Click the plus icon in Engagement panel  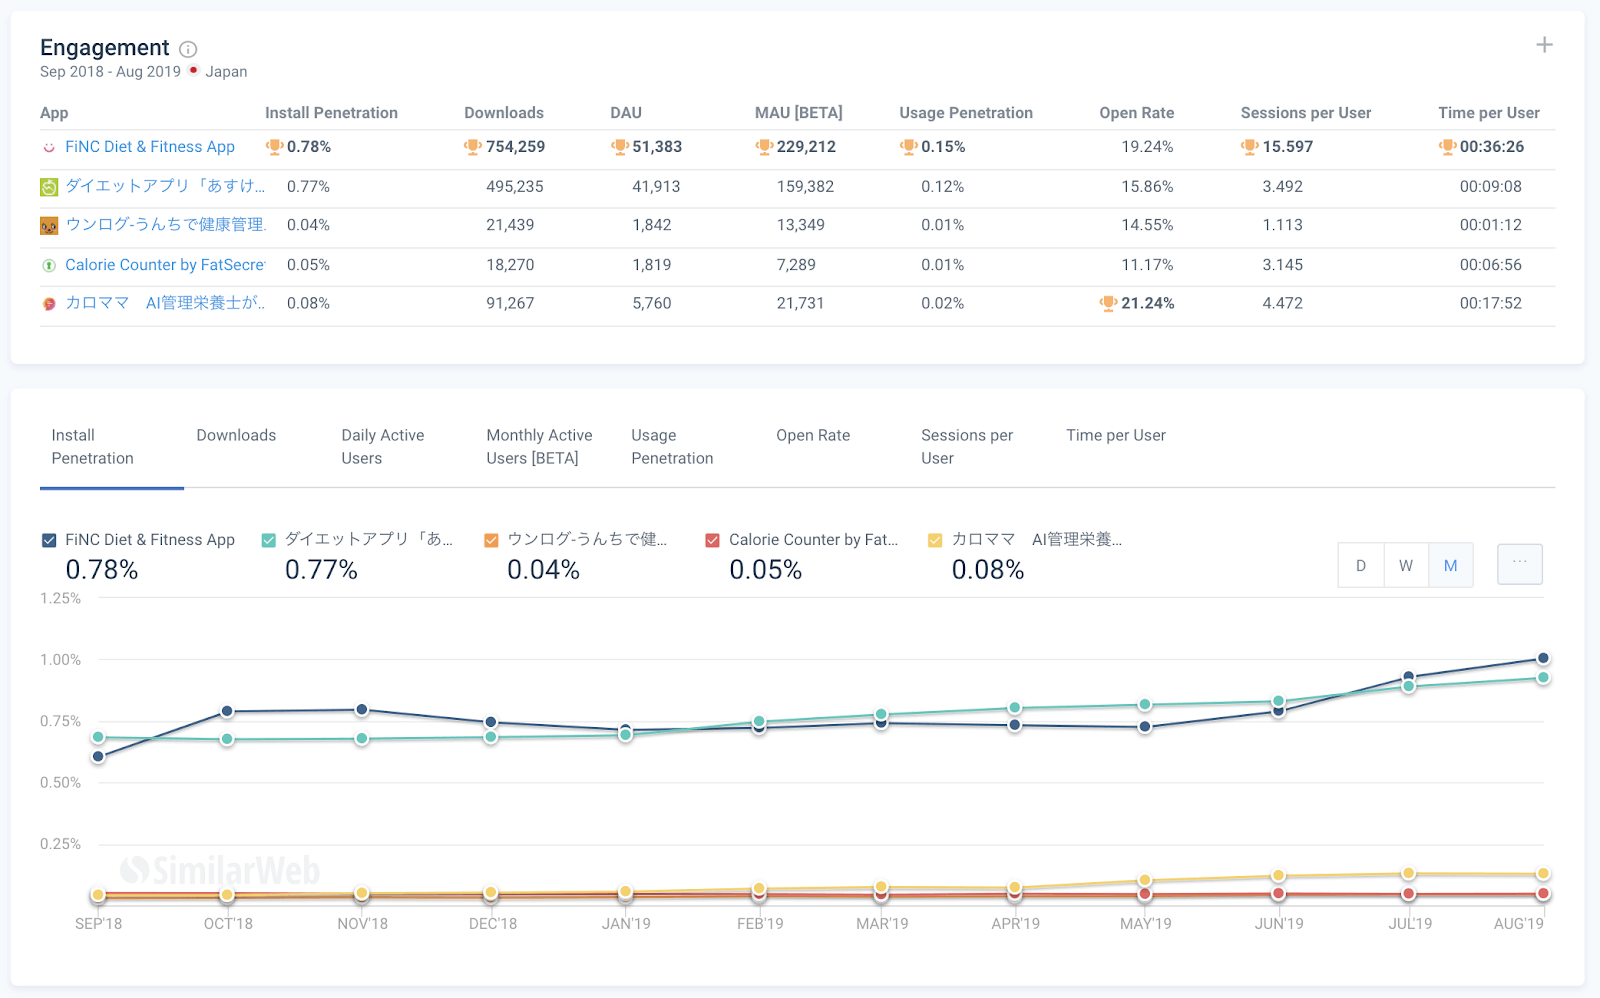pos(1544,45)
